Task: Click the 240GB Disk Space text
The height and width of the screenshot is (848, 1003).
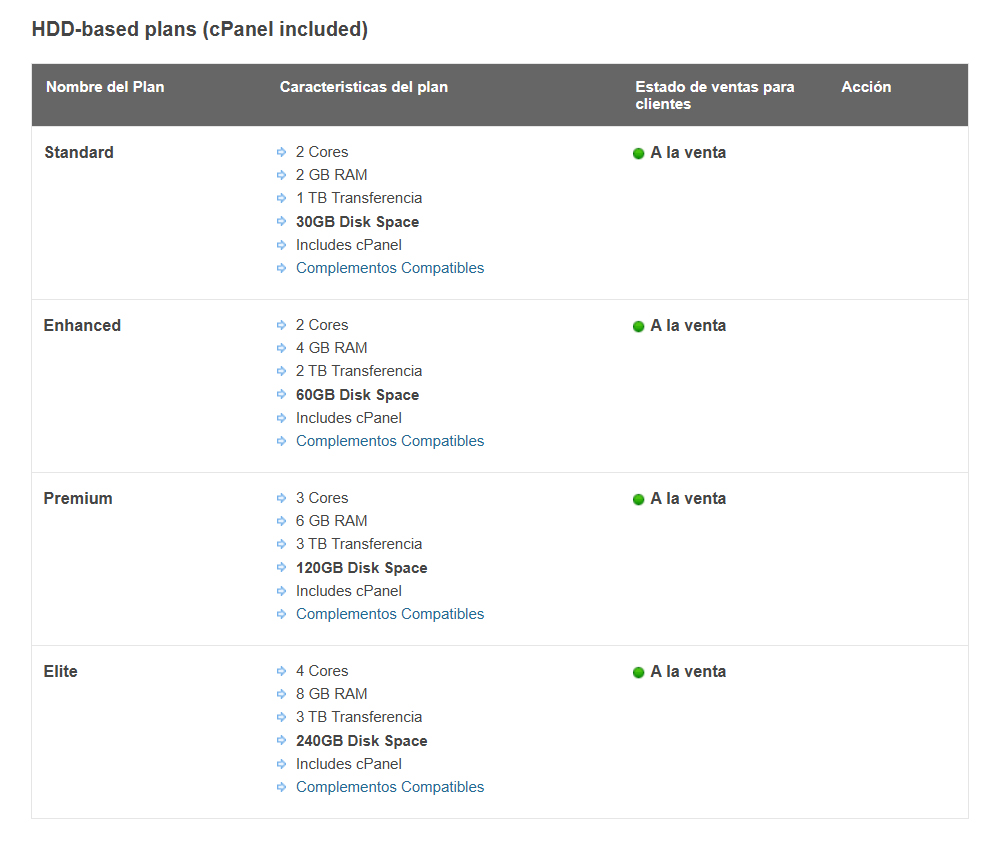Action: click(361, 741)
